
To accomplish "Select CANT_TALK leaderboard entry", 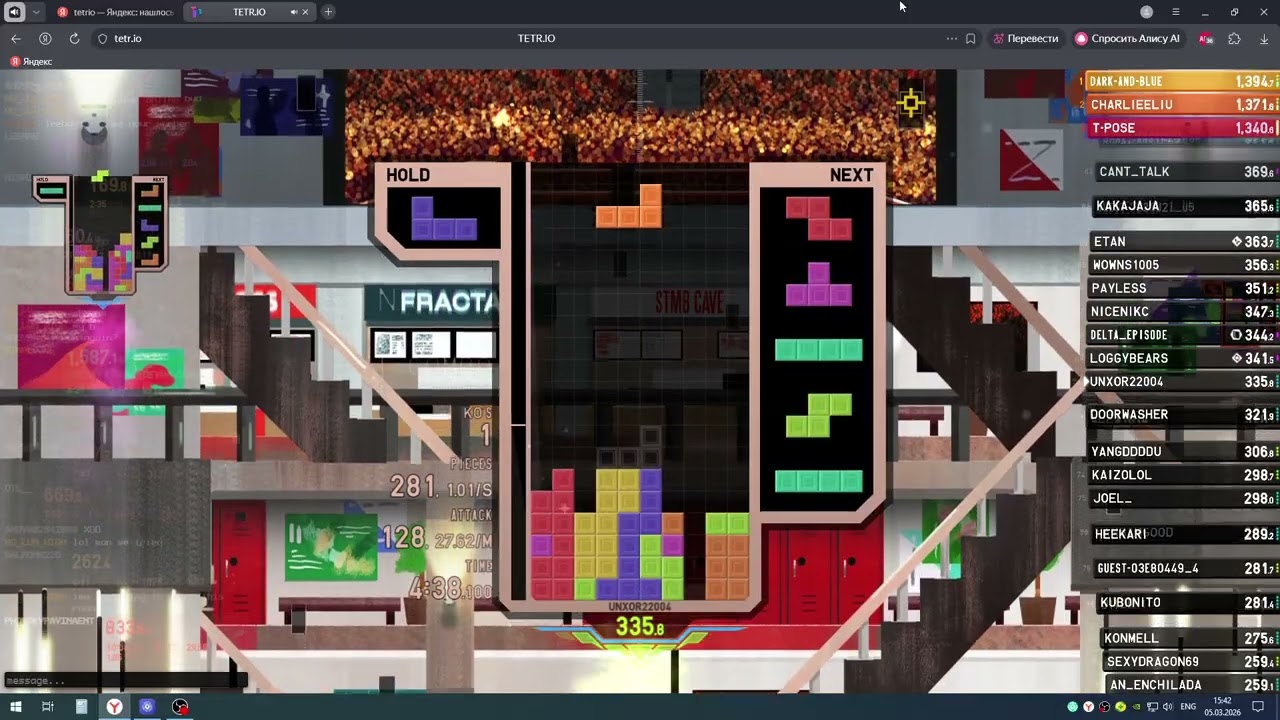I will [x=1185, y=172].
